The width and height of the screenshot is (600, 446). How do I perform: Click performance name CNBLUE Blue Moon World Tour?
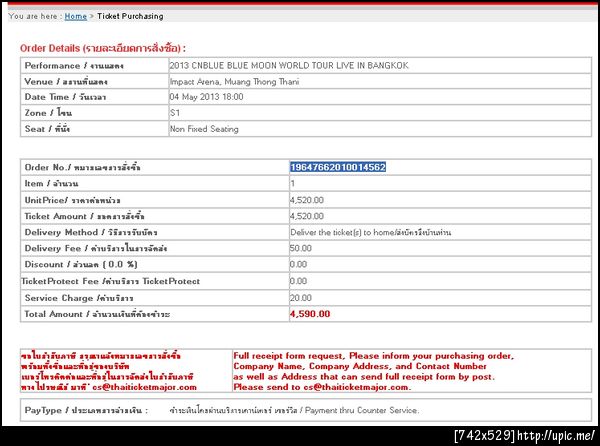pyautogui.click(x=289, y=65)
